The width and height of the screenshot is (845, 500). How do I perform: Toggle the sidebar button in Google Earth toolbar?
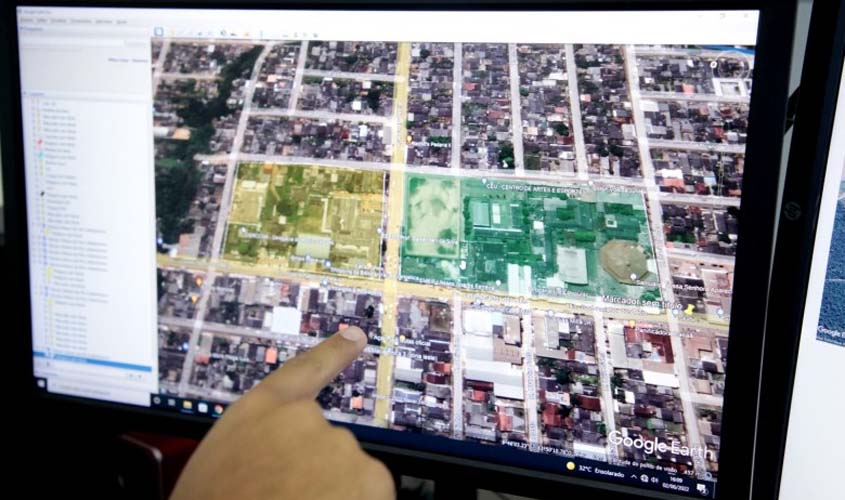[158, 32]
